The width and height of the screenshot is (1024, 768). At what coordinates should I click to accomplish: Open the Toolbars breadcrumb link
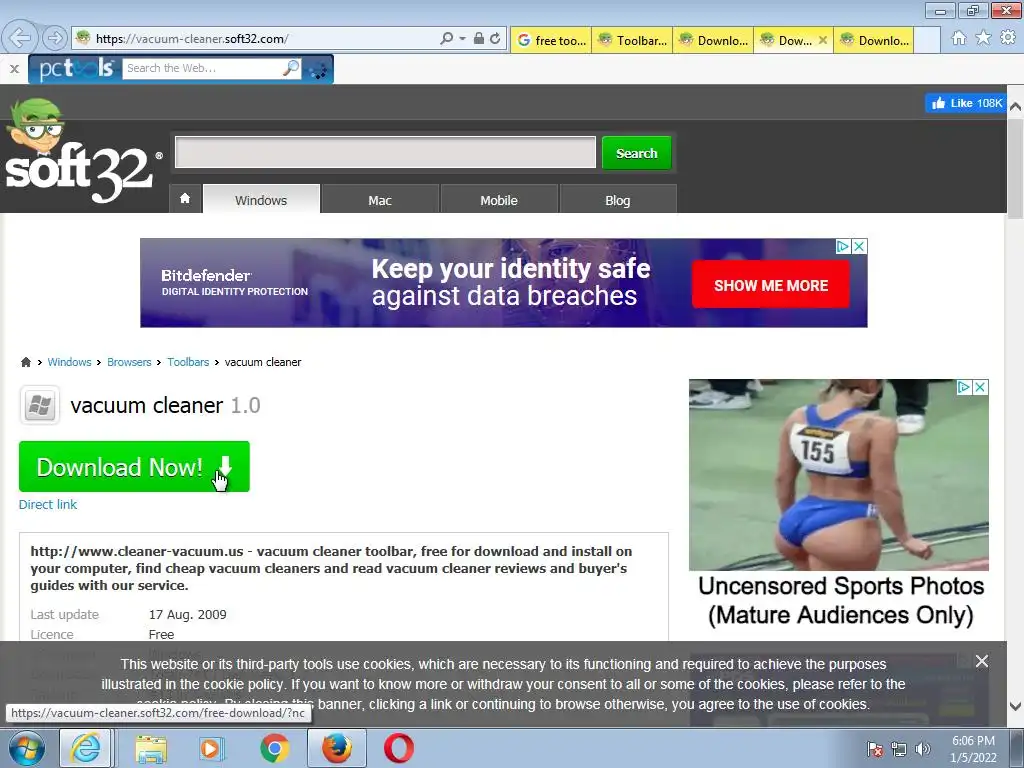coord(188,362)
